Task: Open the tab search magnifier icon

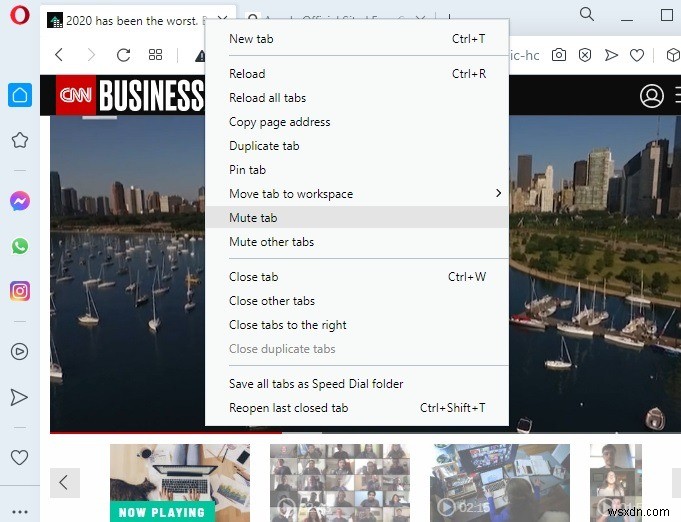Action: (586, 14)
